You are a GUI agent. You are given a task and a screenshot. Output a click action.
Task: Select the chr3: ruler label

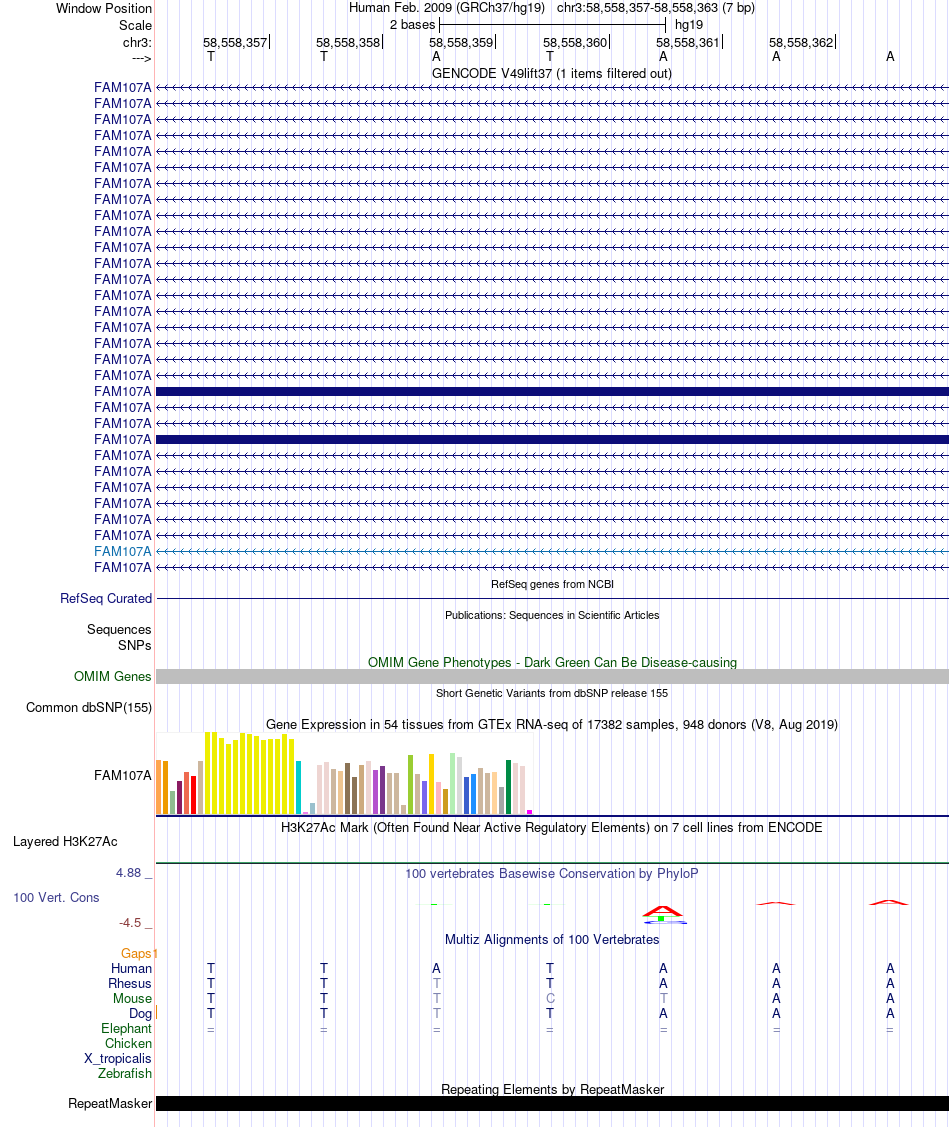point(137,42)
